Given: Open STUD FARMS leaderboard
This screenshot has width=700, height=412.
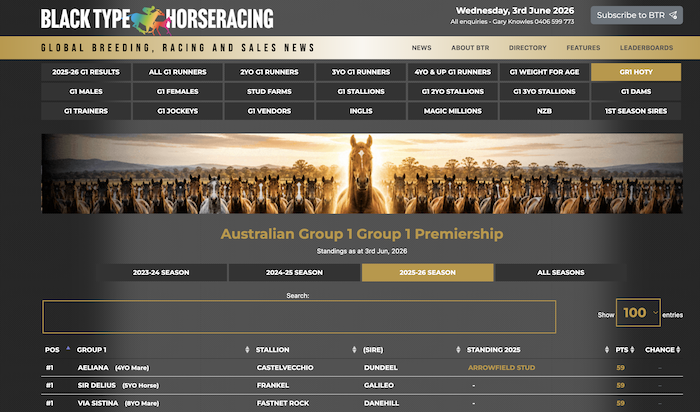Looking at the screenshot, I should coord(269,92).
